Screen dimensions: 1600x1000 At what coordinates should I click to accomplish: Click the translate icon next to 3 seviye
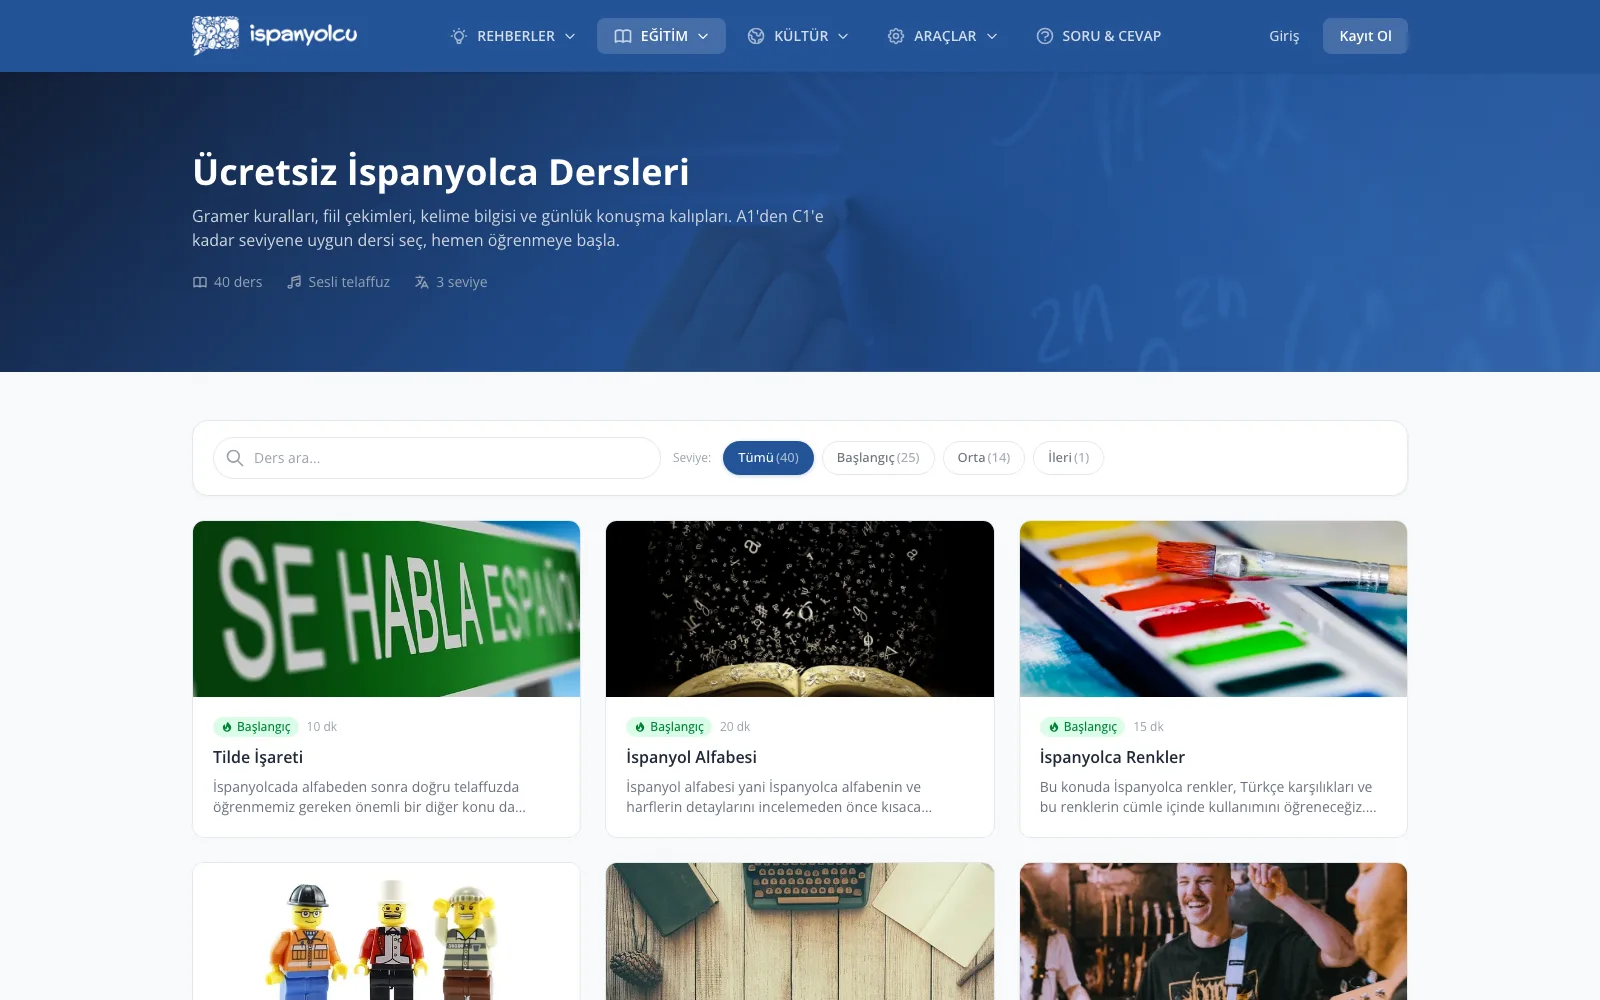click(422, 282)
